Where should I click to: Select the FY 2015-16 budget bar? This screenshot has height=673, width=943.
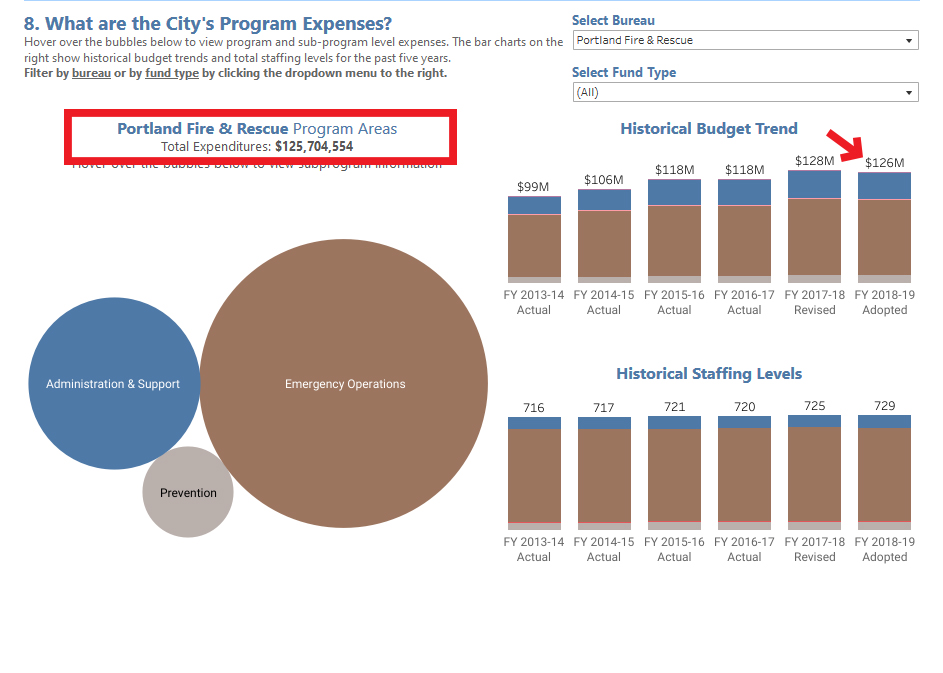(674, 231)
